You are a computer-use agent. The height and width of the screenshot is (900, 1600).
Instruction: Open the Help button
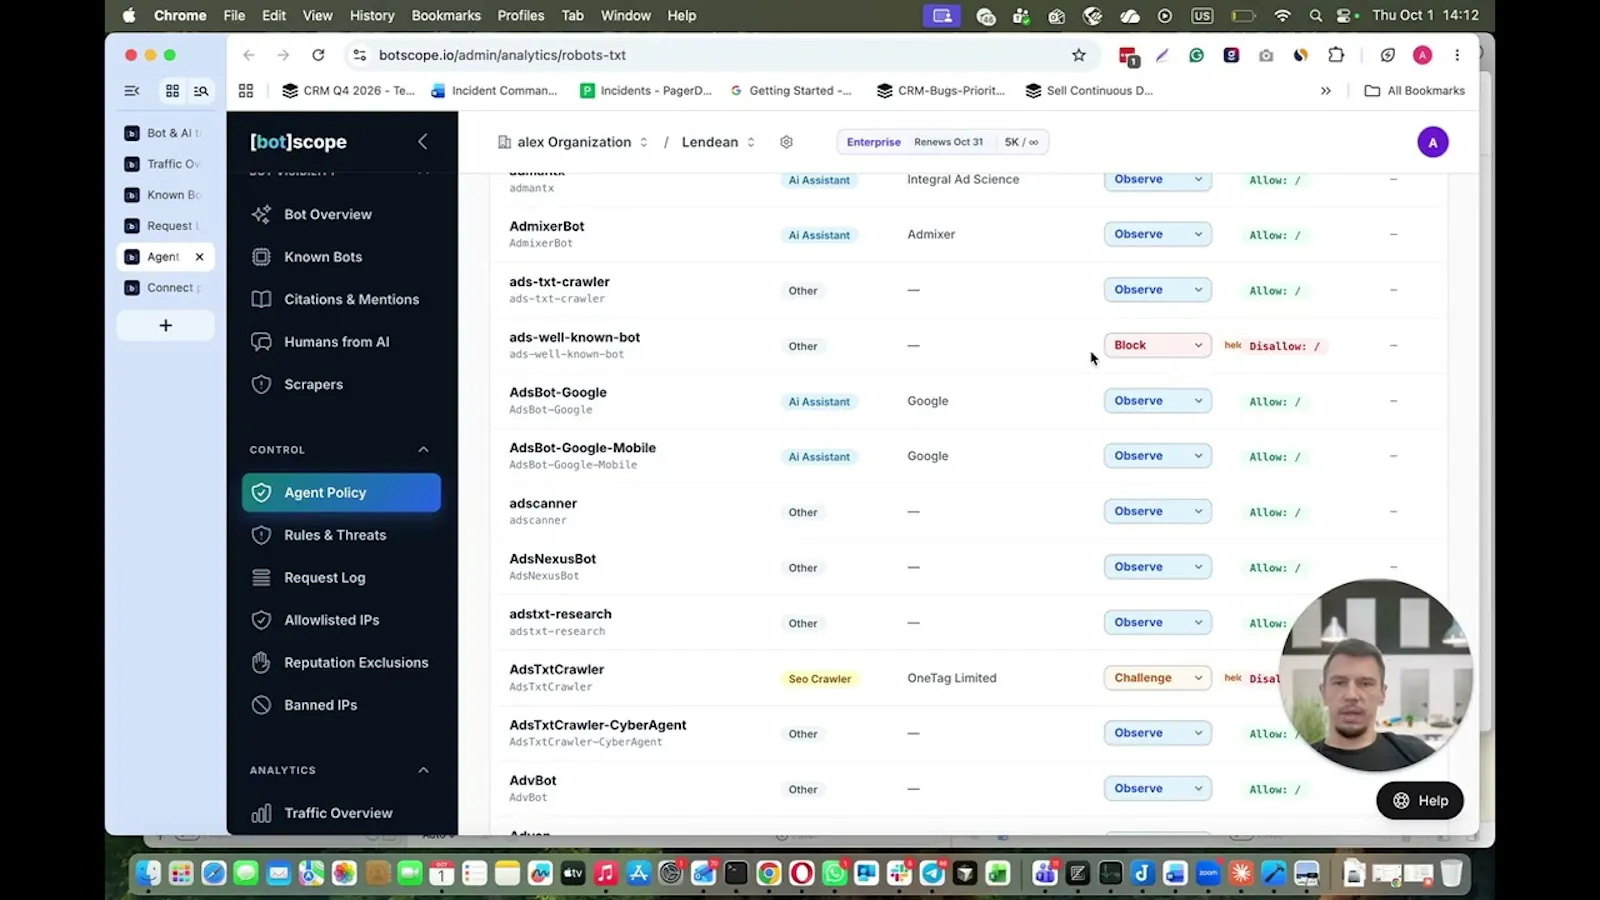tap(1420, 800)
